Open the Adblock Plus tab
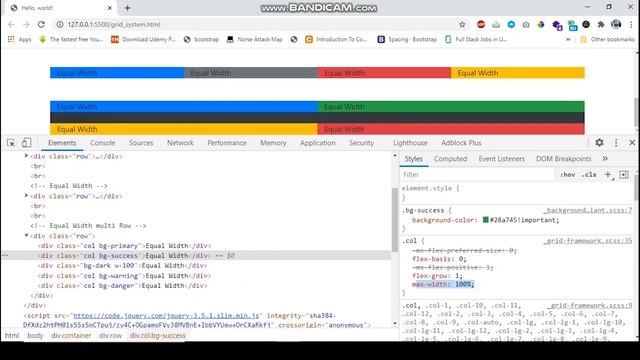 tap(461, 143)
